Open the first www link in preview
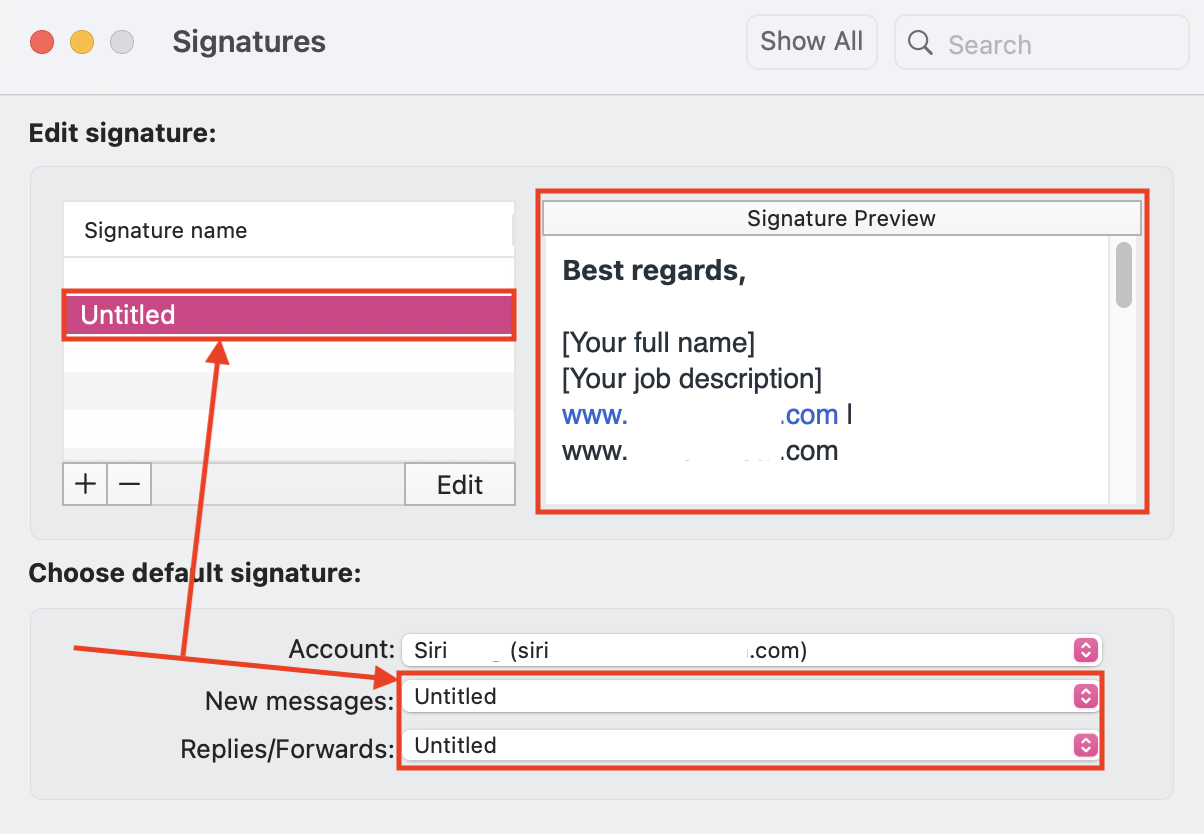 700,414
